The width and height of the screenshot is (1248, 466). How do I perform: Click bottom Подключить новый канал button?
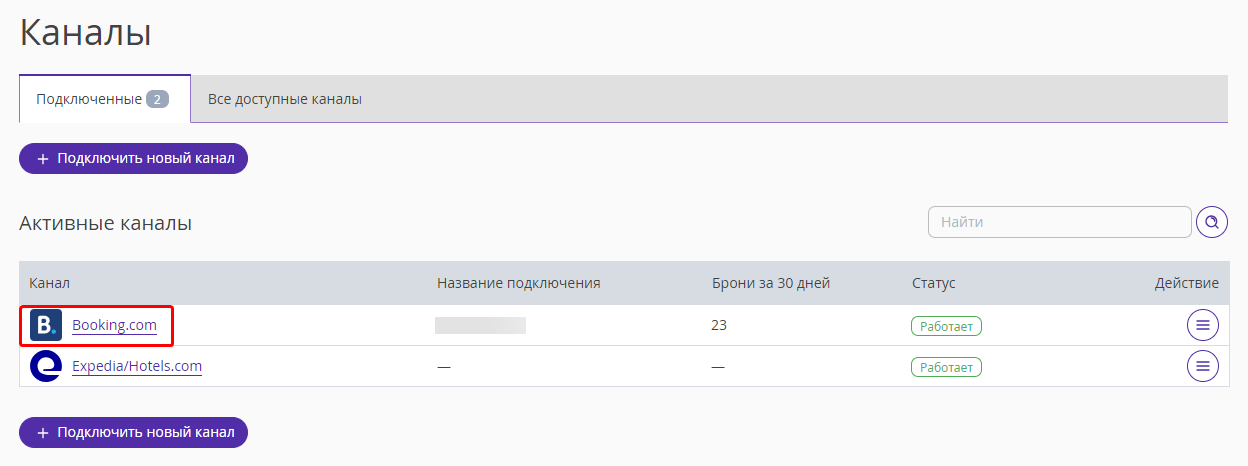(133, 432)
